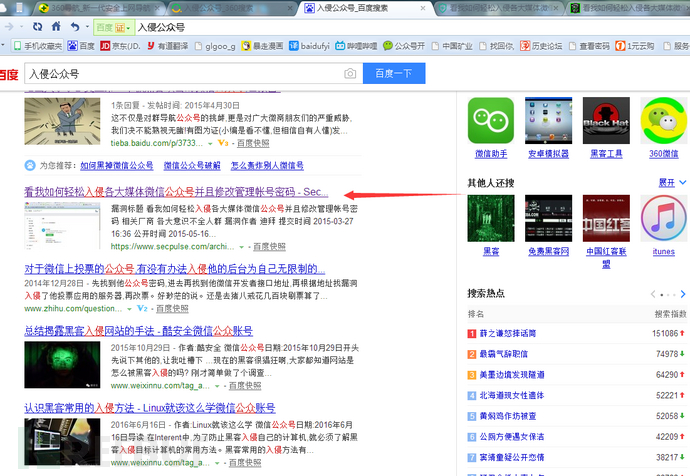The height and width of the screenshot is (476, 690).
Task: Click recommended search 如何黑掉微信公众号
Action: click(117, 165)
